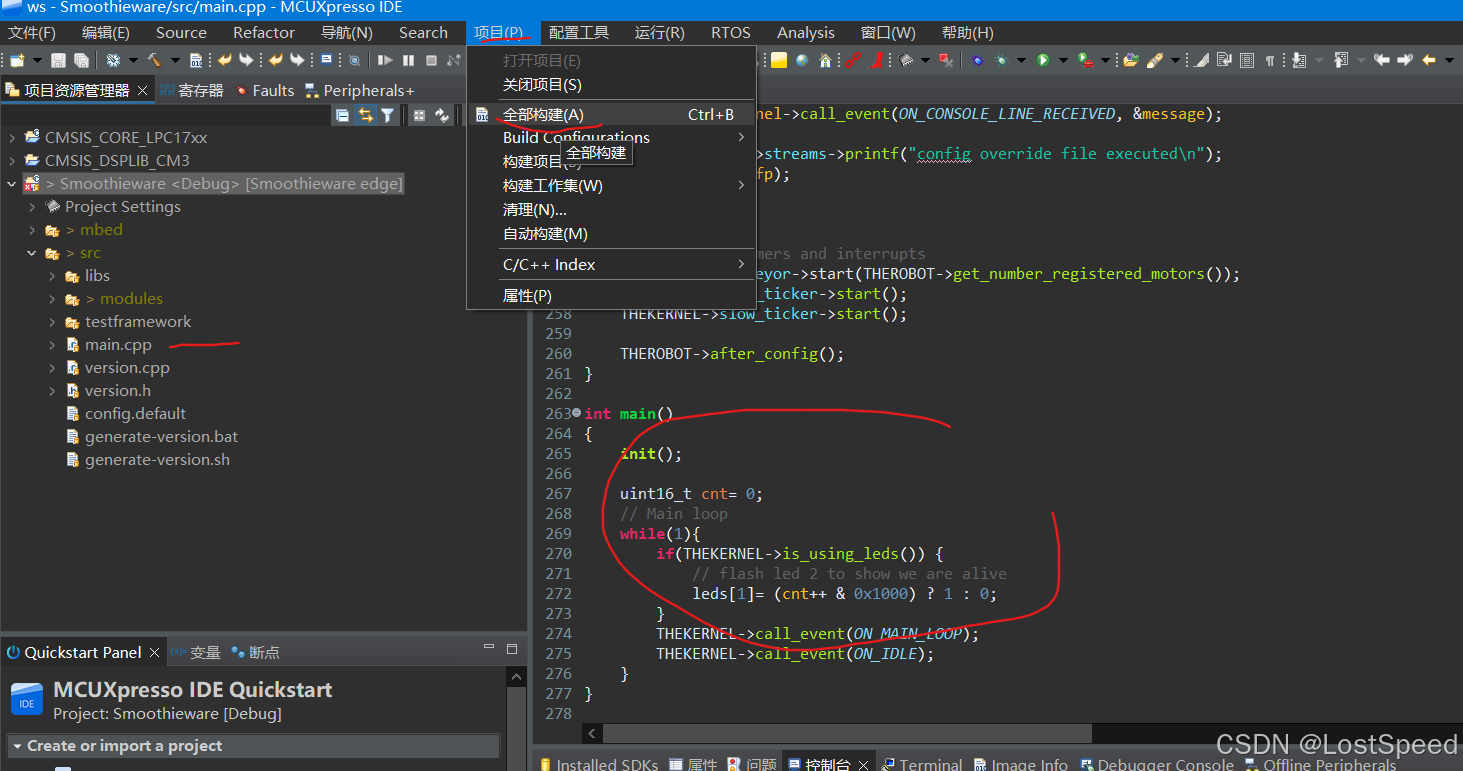Select generate-version.bat file
Viewport: 1463px width, 771px height.
click(x=161, y=437)
